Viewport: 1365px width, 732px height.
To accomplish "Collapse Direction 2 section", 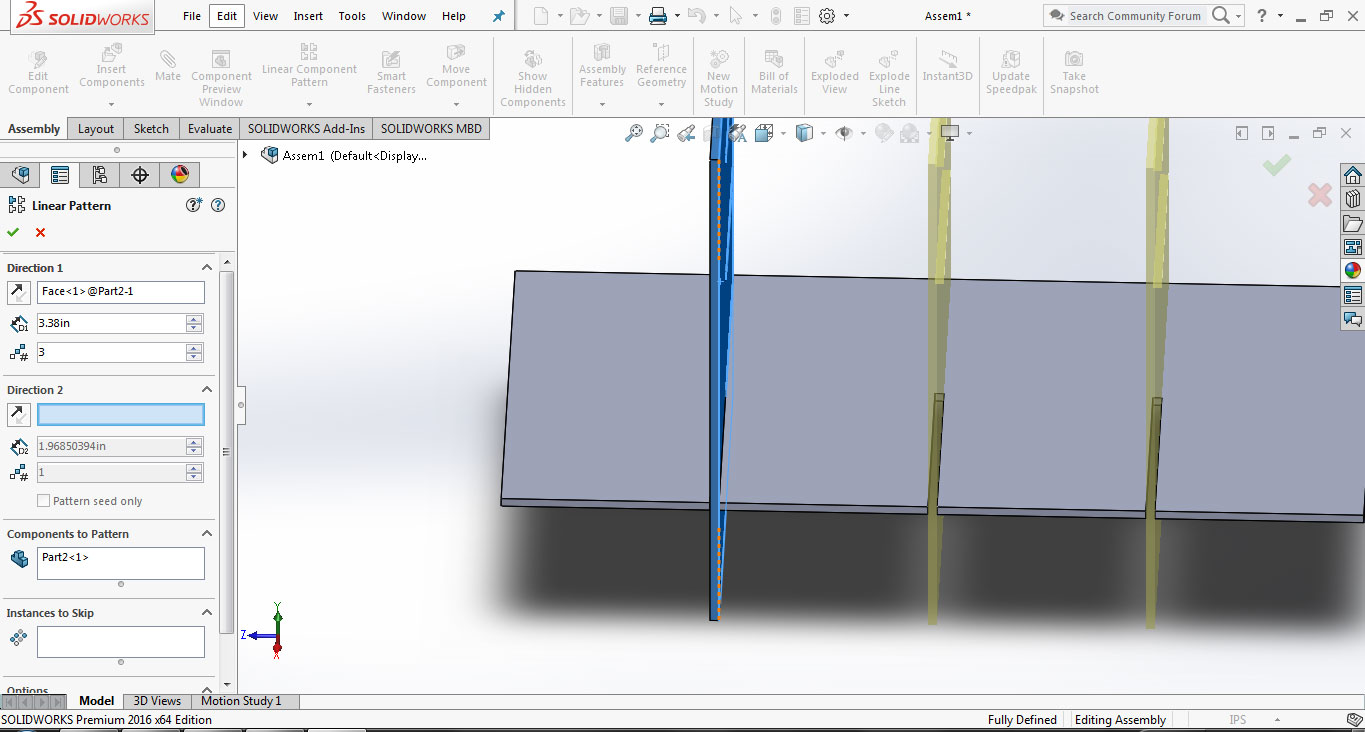I will coord(207,390).
